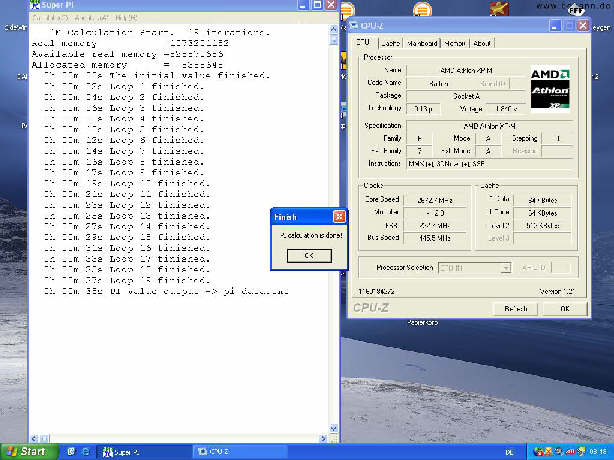Click the 'Socket A' package value in CPU-Z

(x=466, y=96)
